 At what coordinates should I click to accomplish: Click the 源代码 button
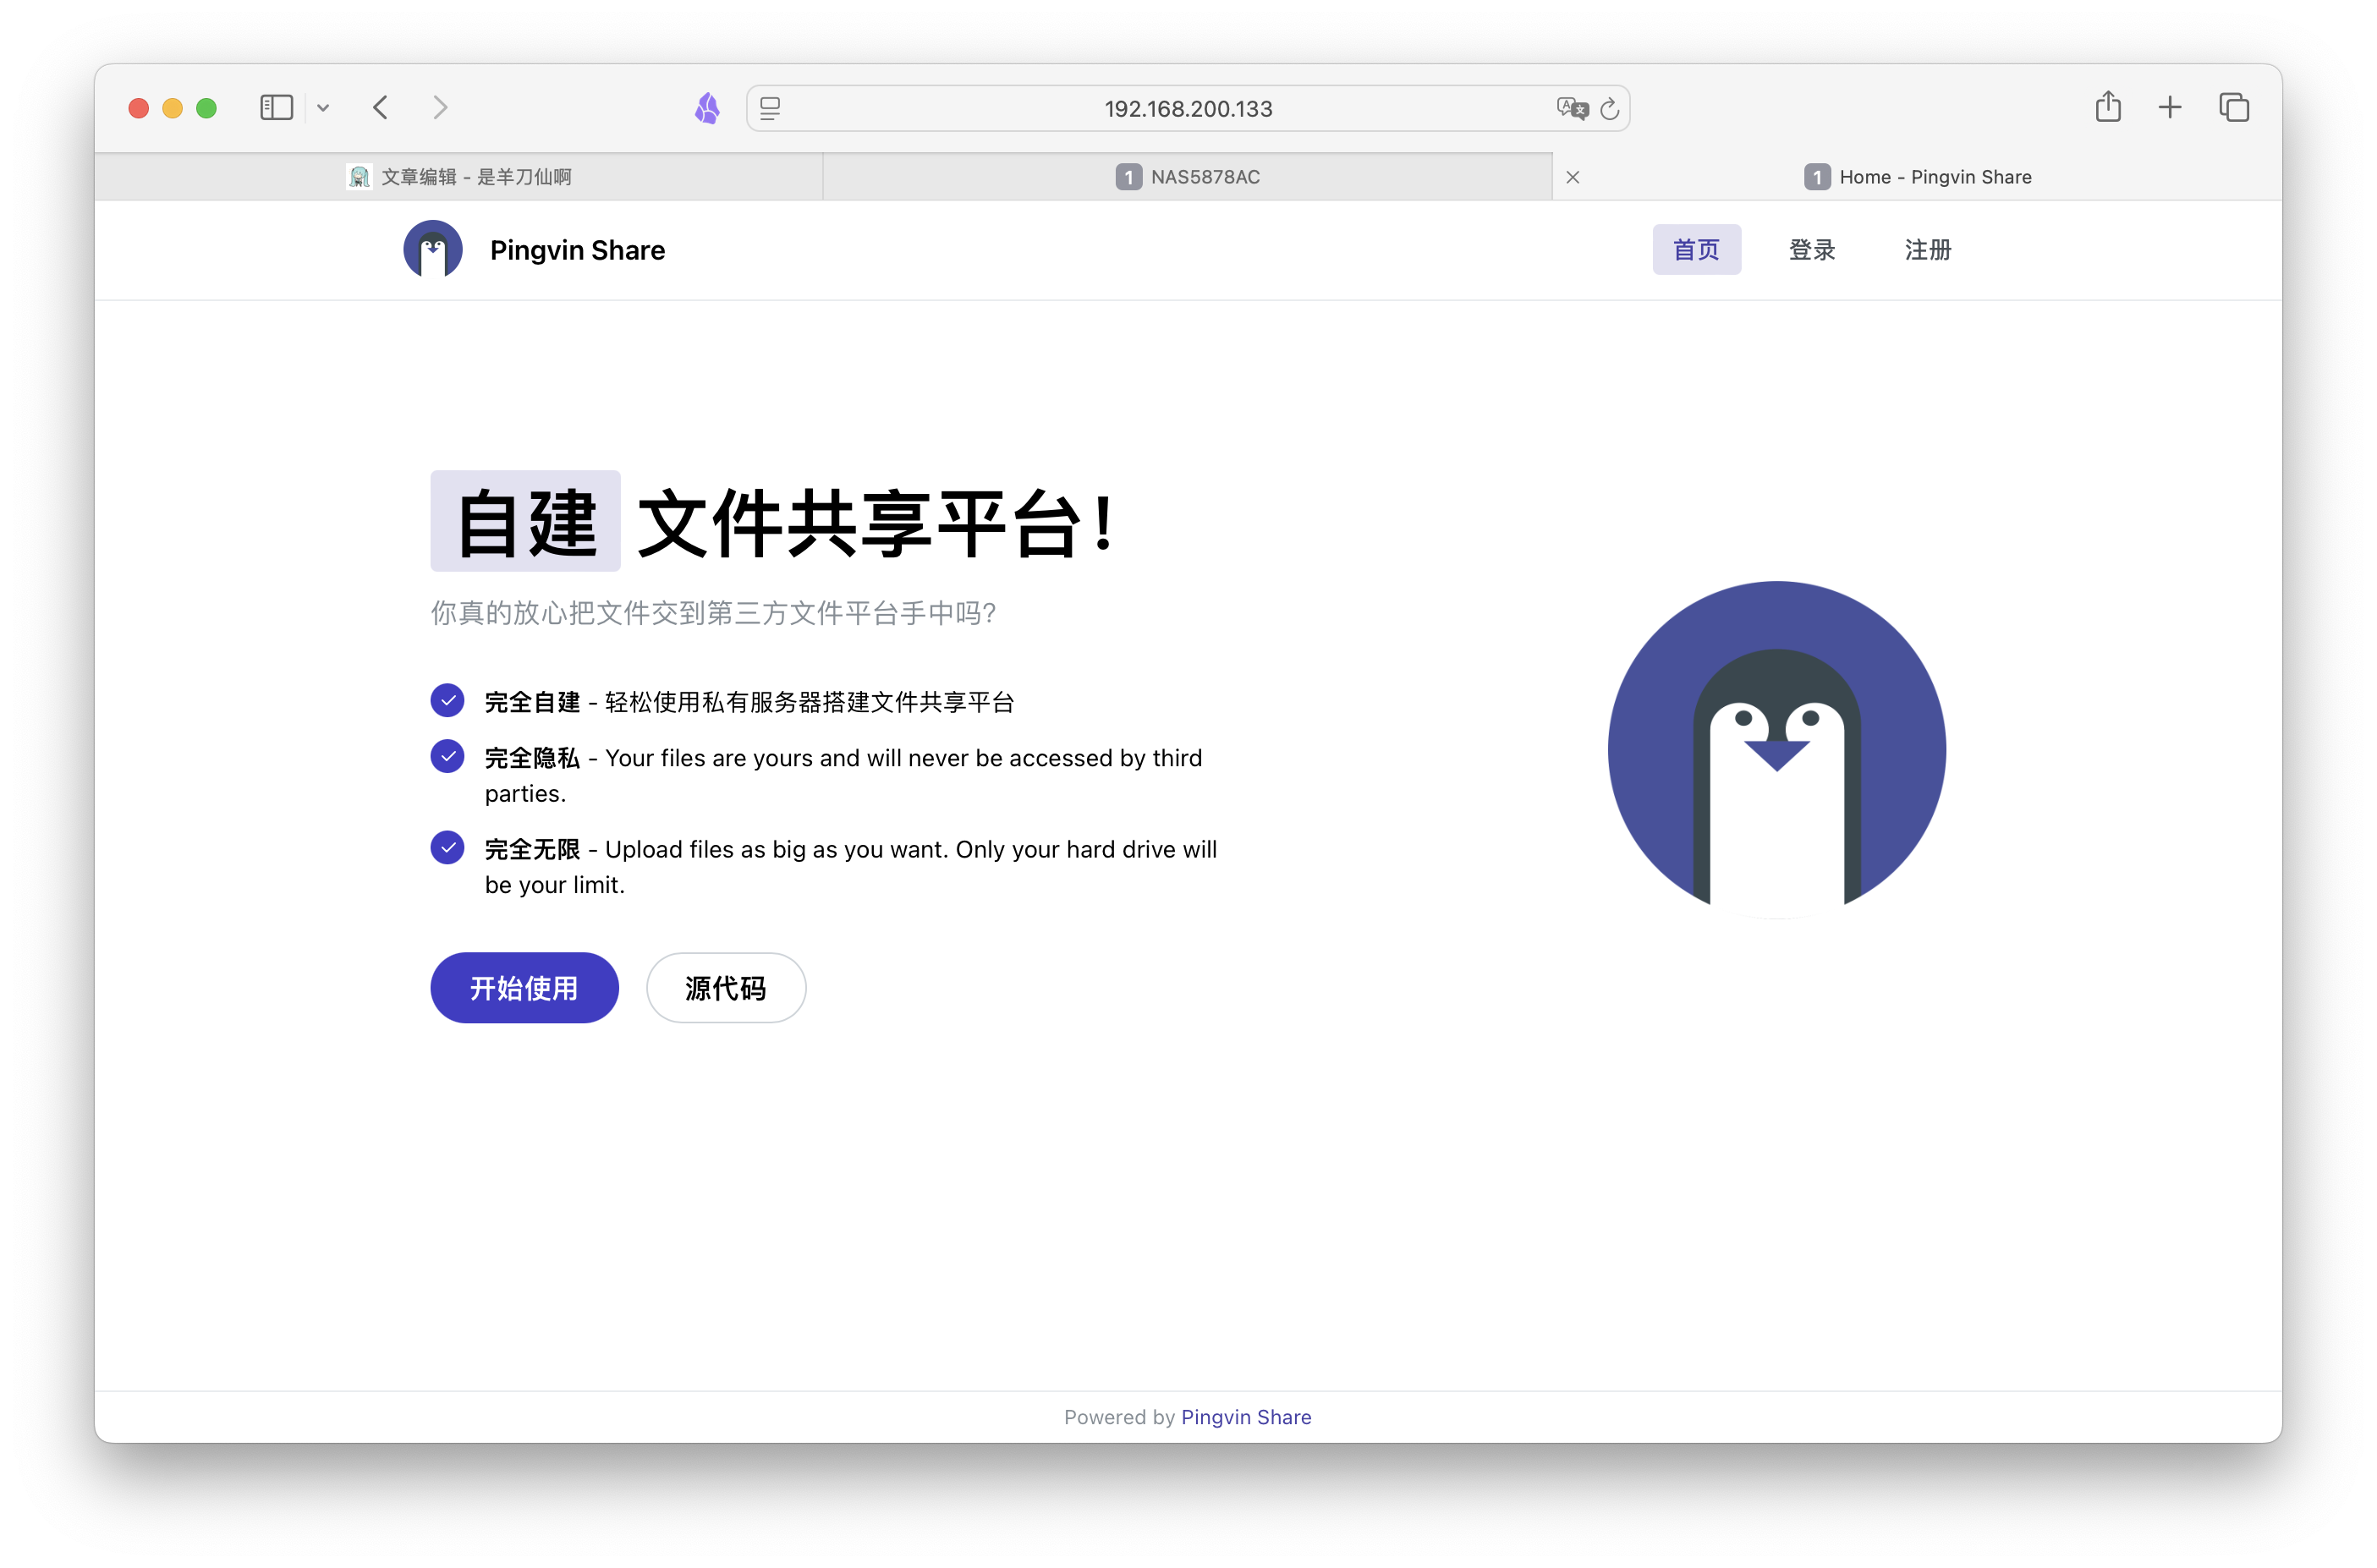[726, 988]
